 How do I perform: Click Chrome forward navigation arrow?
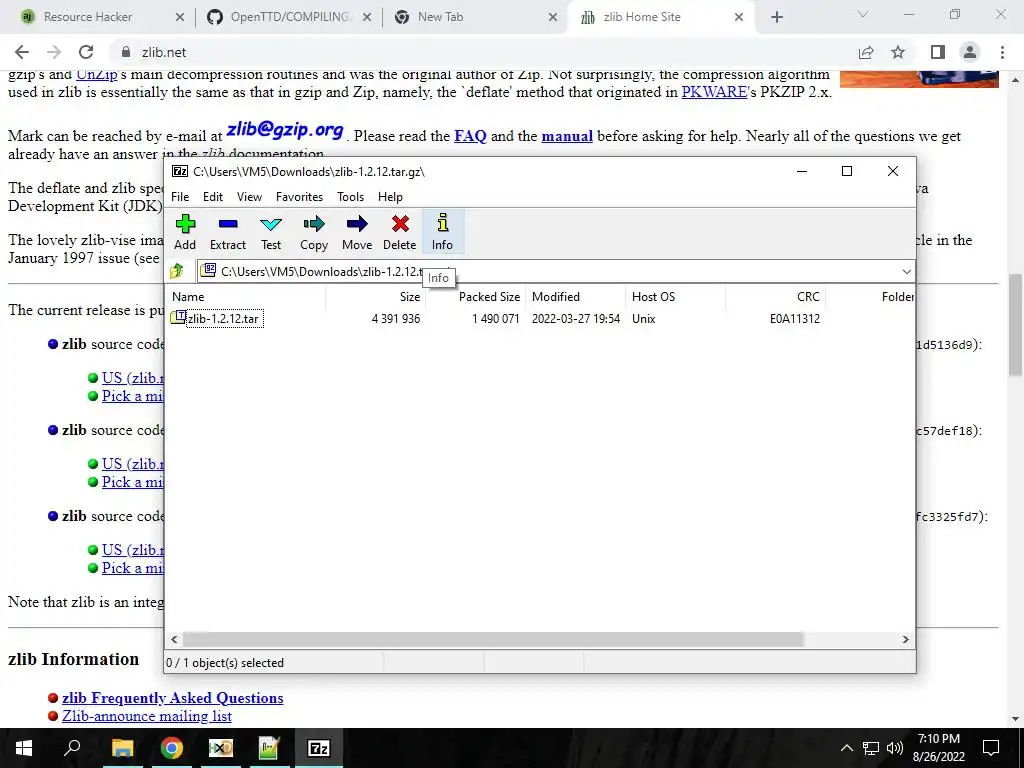coord(54,52)
